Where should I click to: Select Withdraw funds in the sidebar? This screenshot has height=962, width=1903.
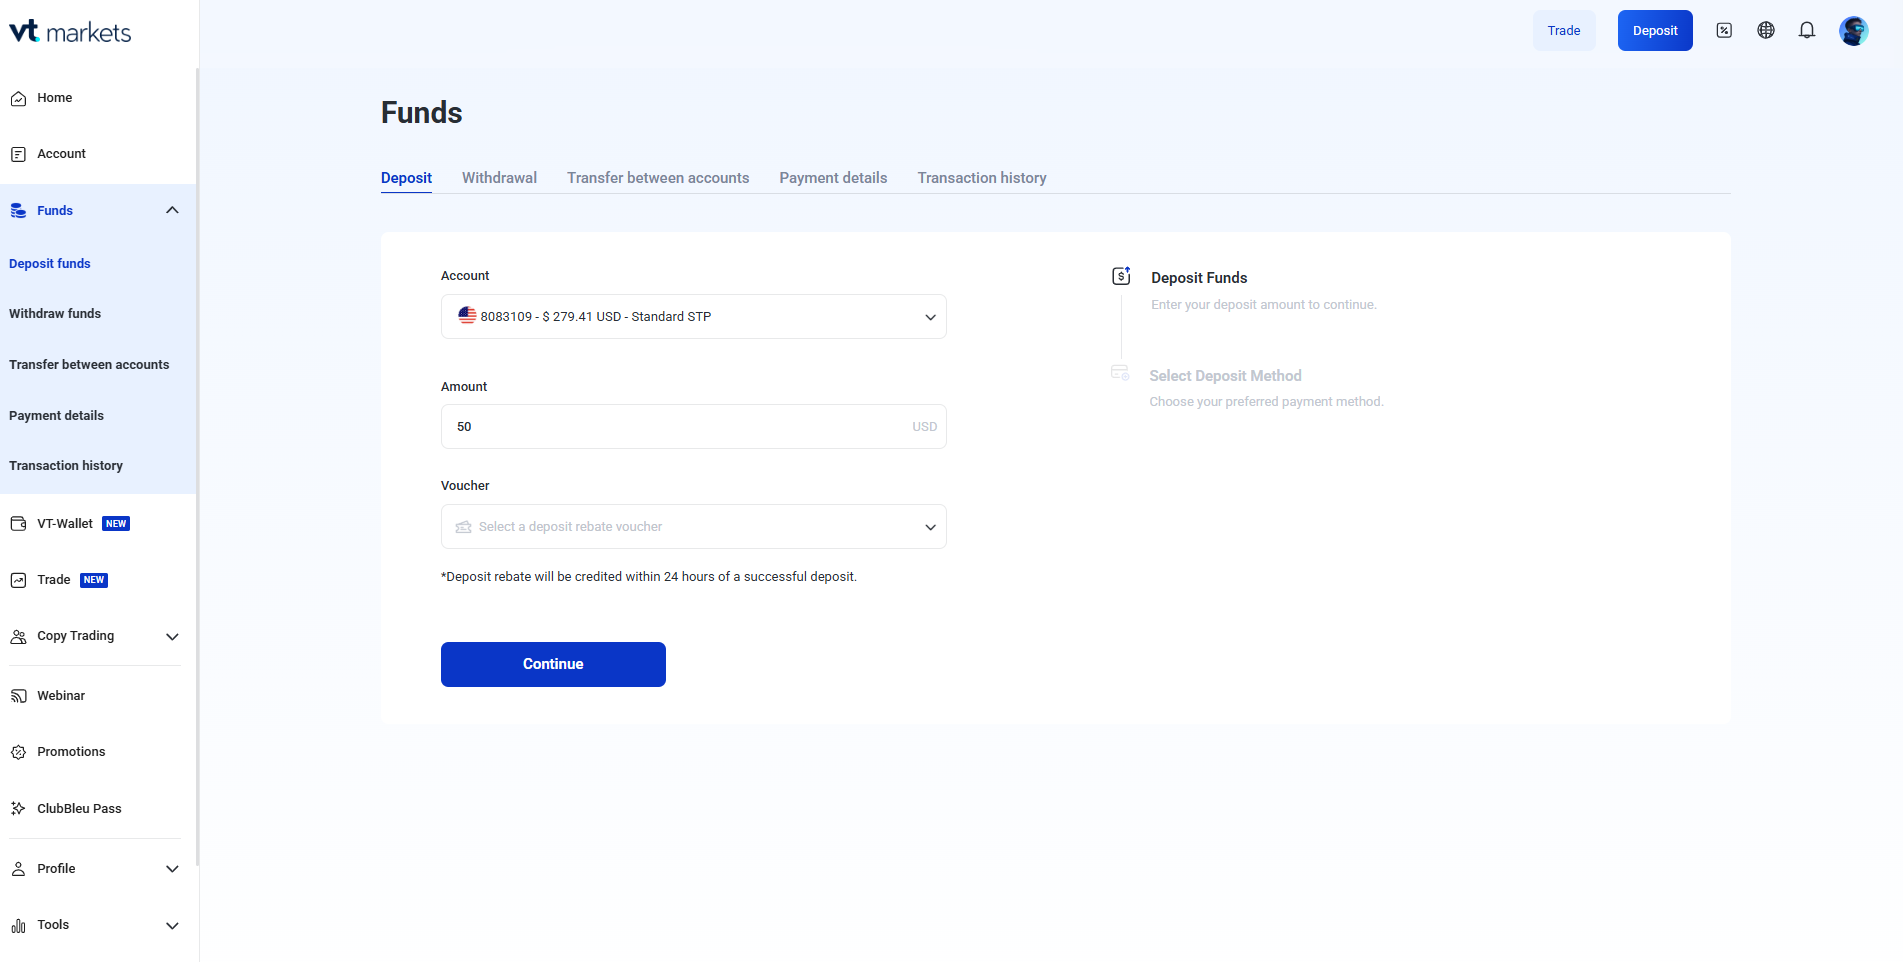pyautogui.click(x=55, y=314)
